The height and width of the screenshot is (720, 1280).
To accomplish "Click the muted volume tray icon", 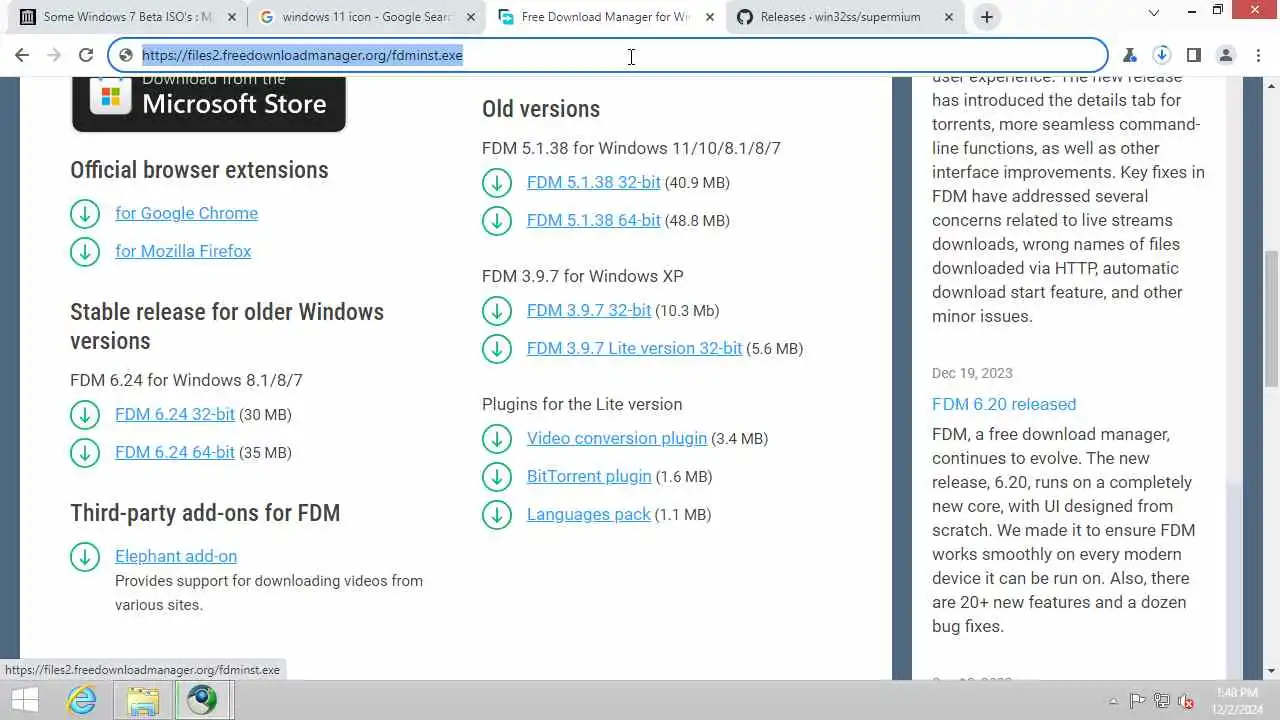I will pos(1186,701).
